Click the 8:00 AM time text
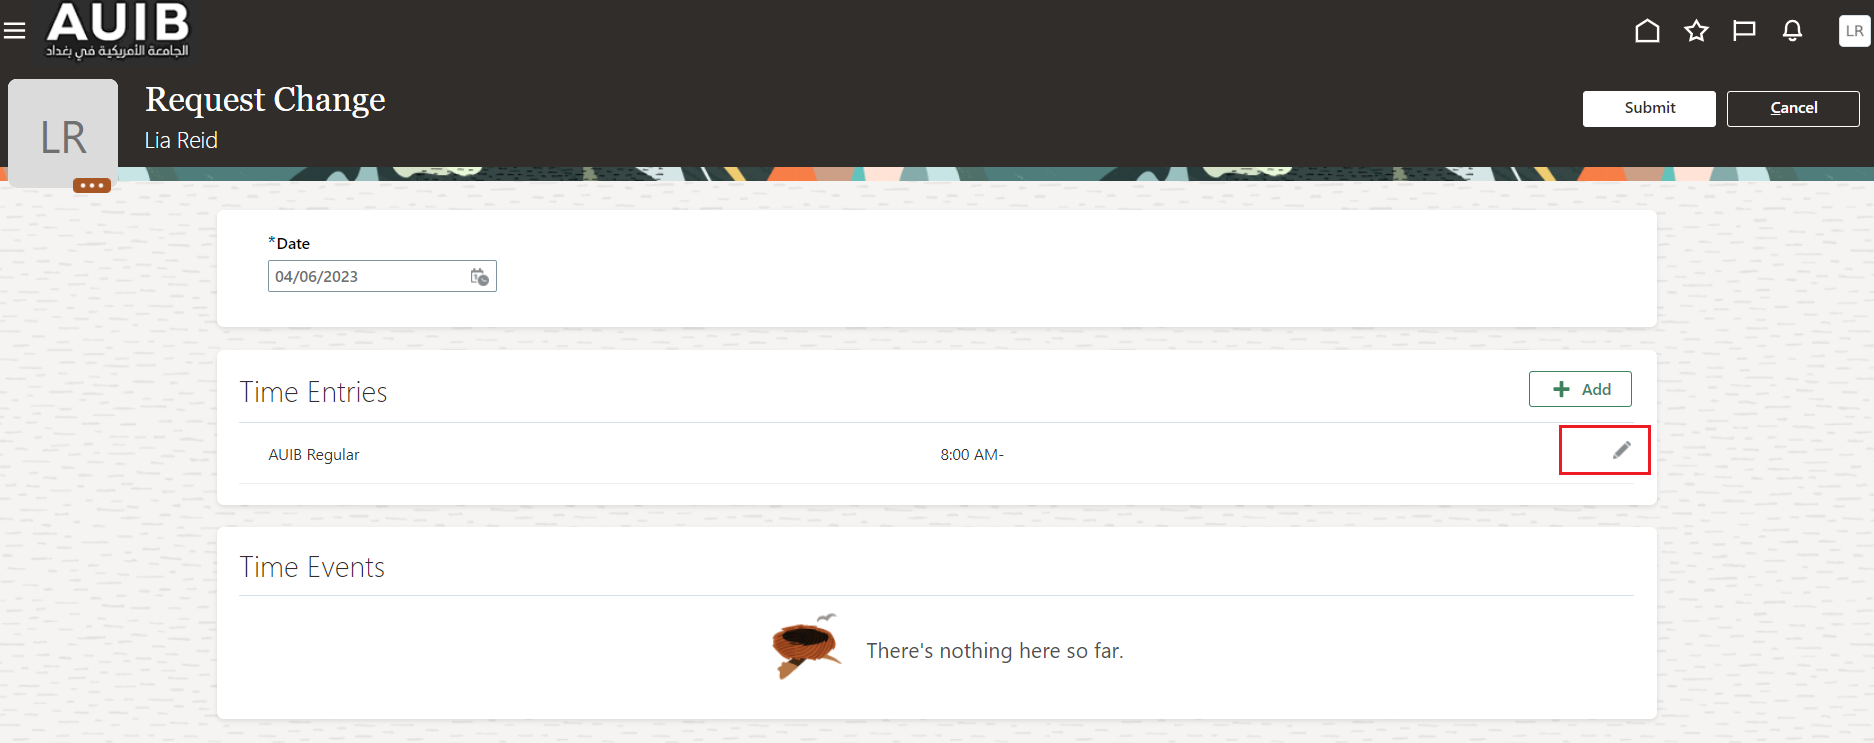 coord(971,455)
